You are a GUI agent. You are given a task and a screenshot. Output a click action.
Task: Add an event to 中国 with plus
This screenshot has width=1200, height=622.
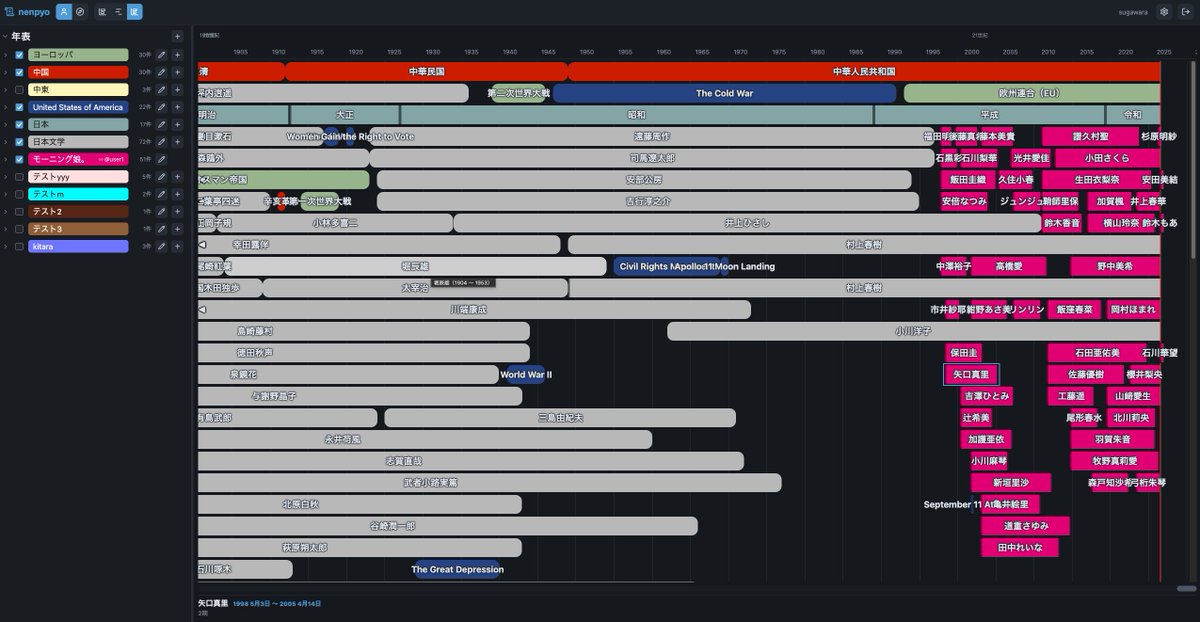(177, 72)
